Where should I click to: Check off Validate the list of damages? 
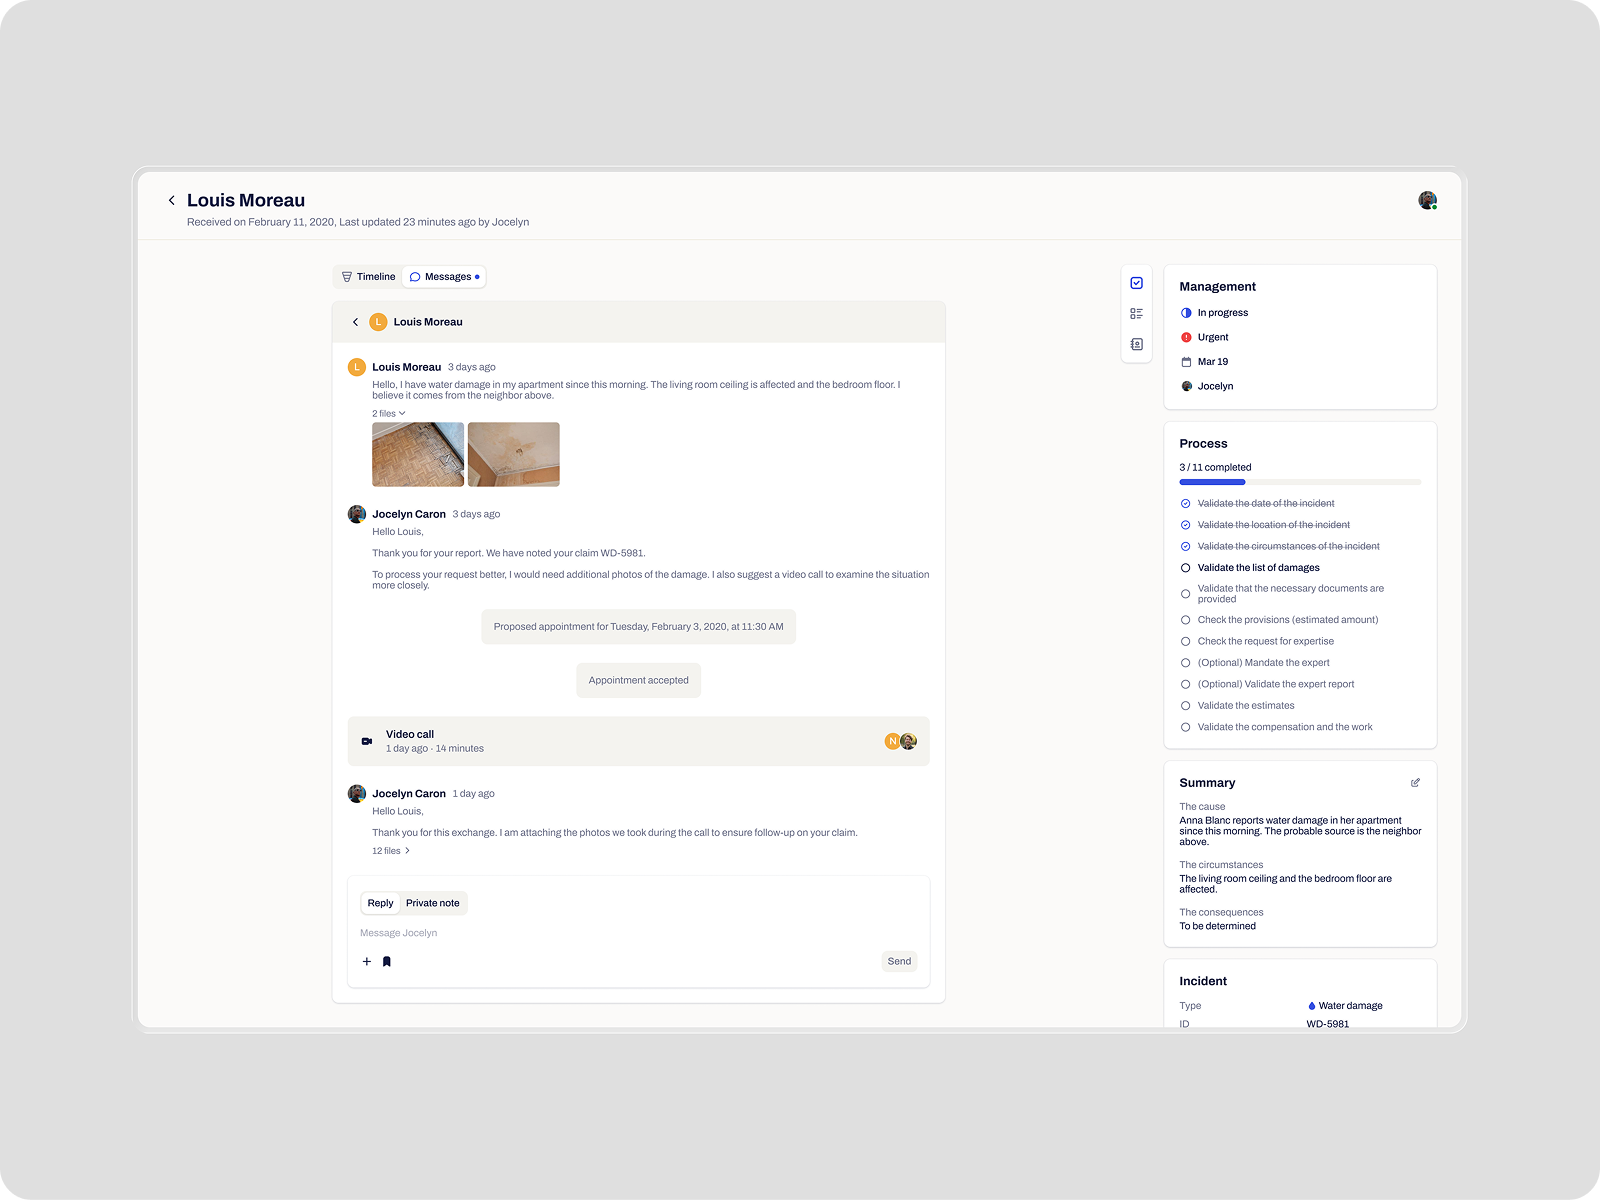pos(1185,567)
